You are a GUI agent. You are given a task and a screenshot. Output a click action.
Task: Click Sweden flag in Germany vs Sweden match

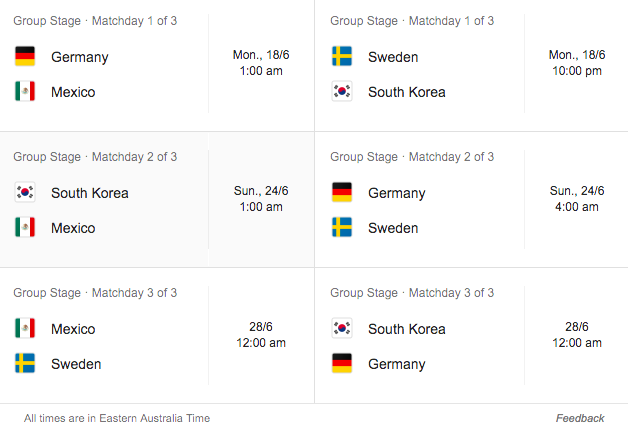pos(342,227)
